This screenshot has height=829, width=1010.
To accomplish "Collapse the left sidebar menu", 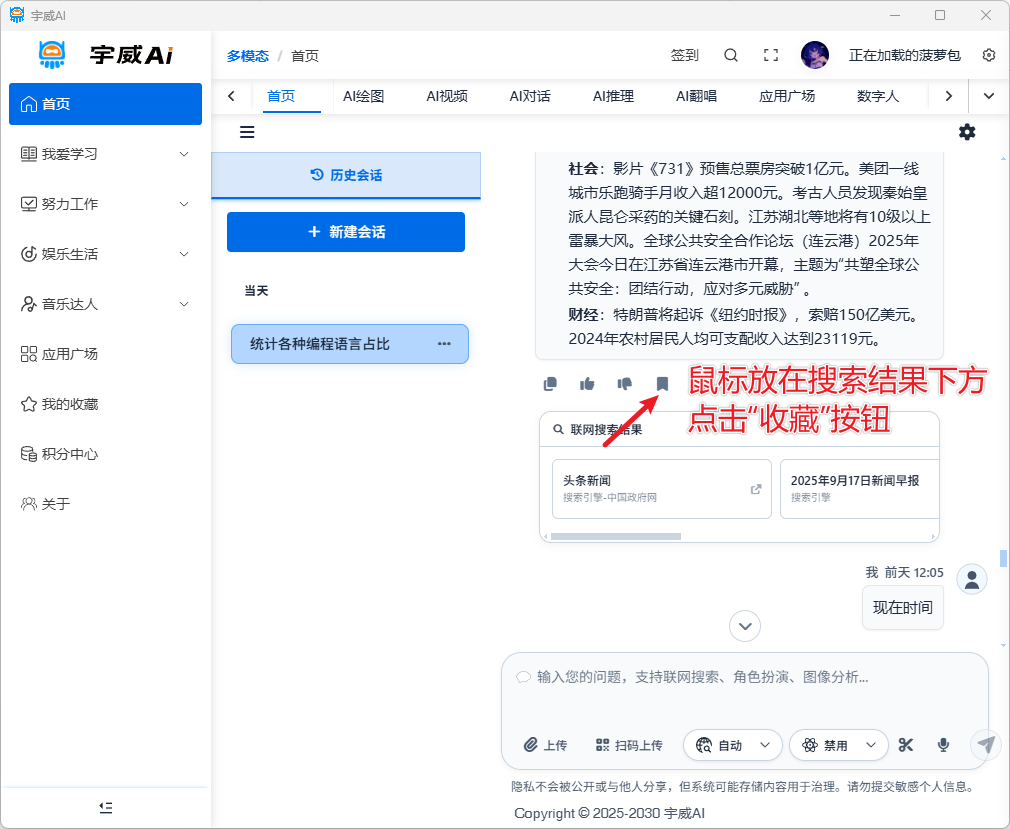I will click(106, 807).
